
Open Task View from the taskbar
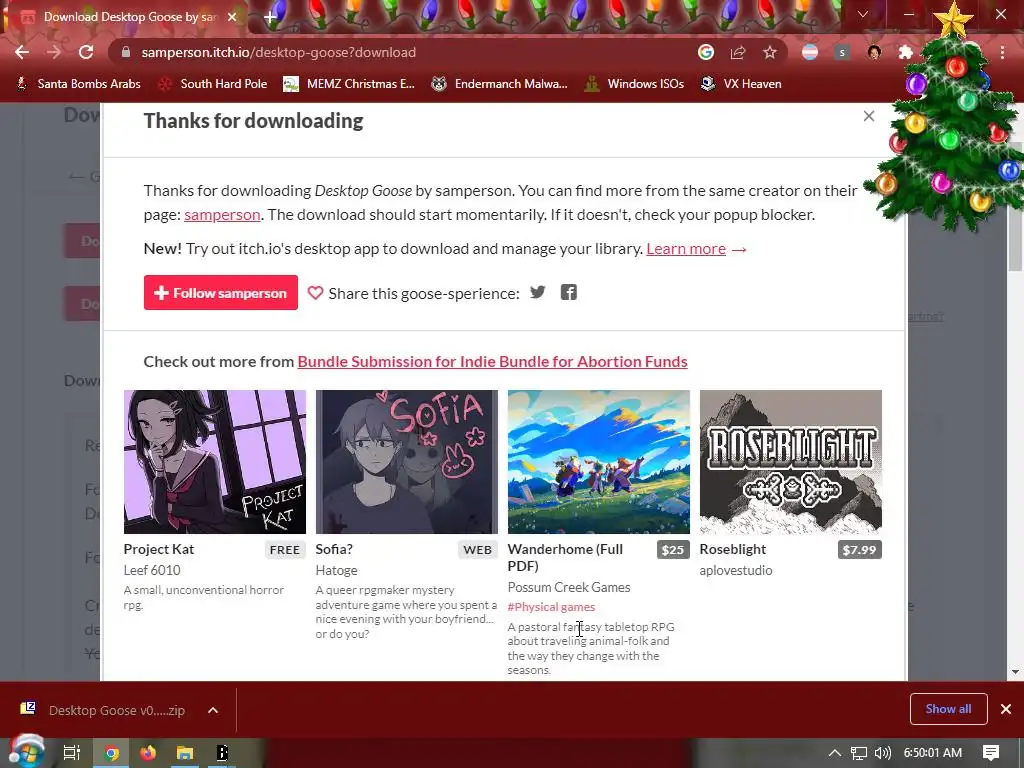(72, 753)
